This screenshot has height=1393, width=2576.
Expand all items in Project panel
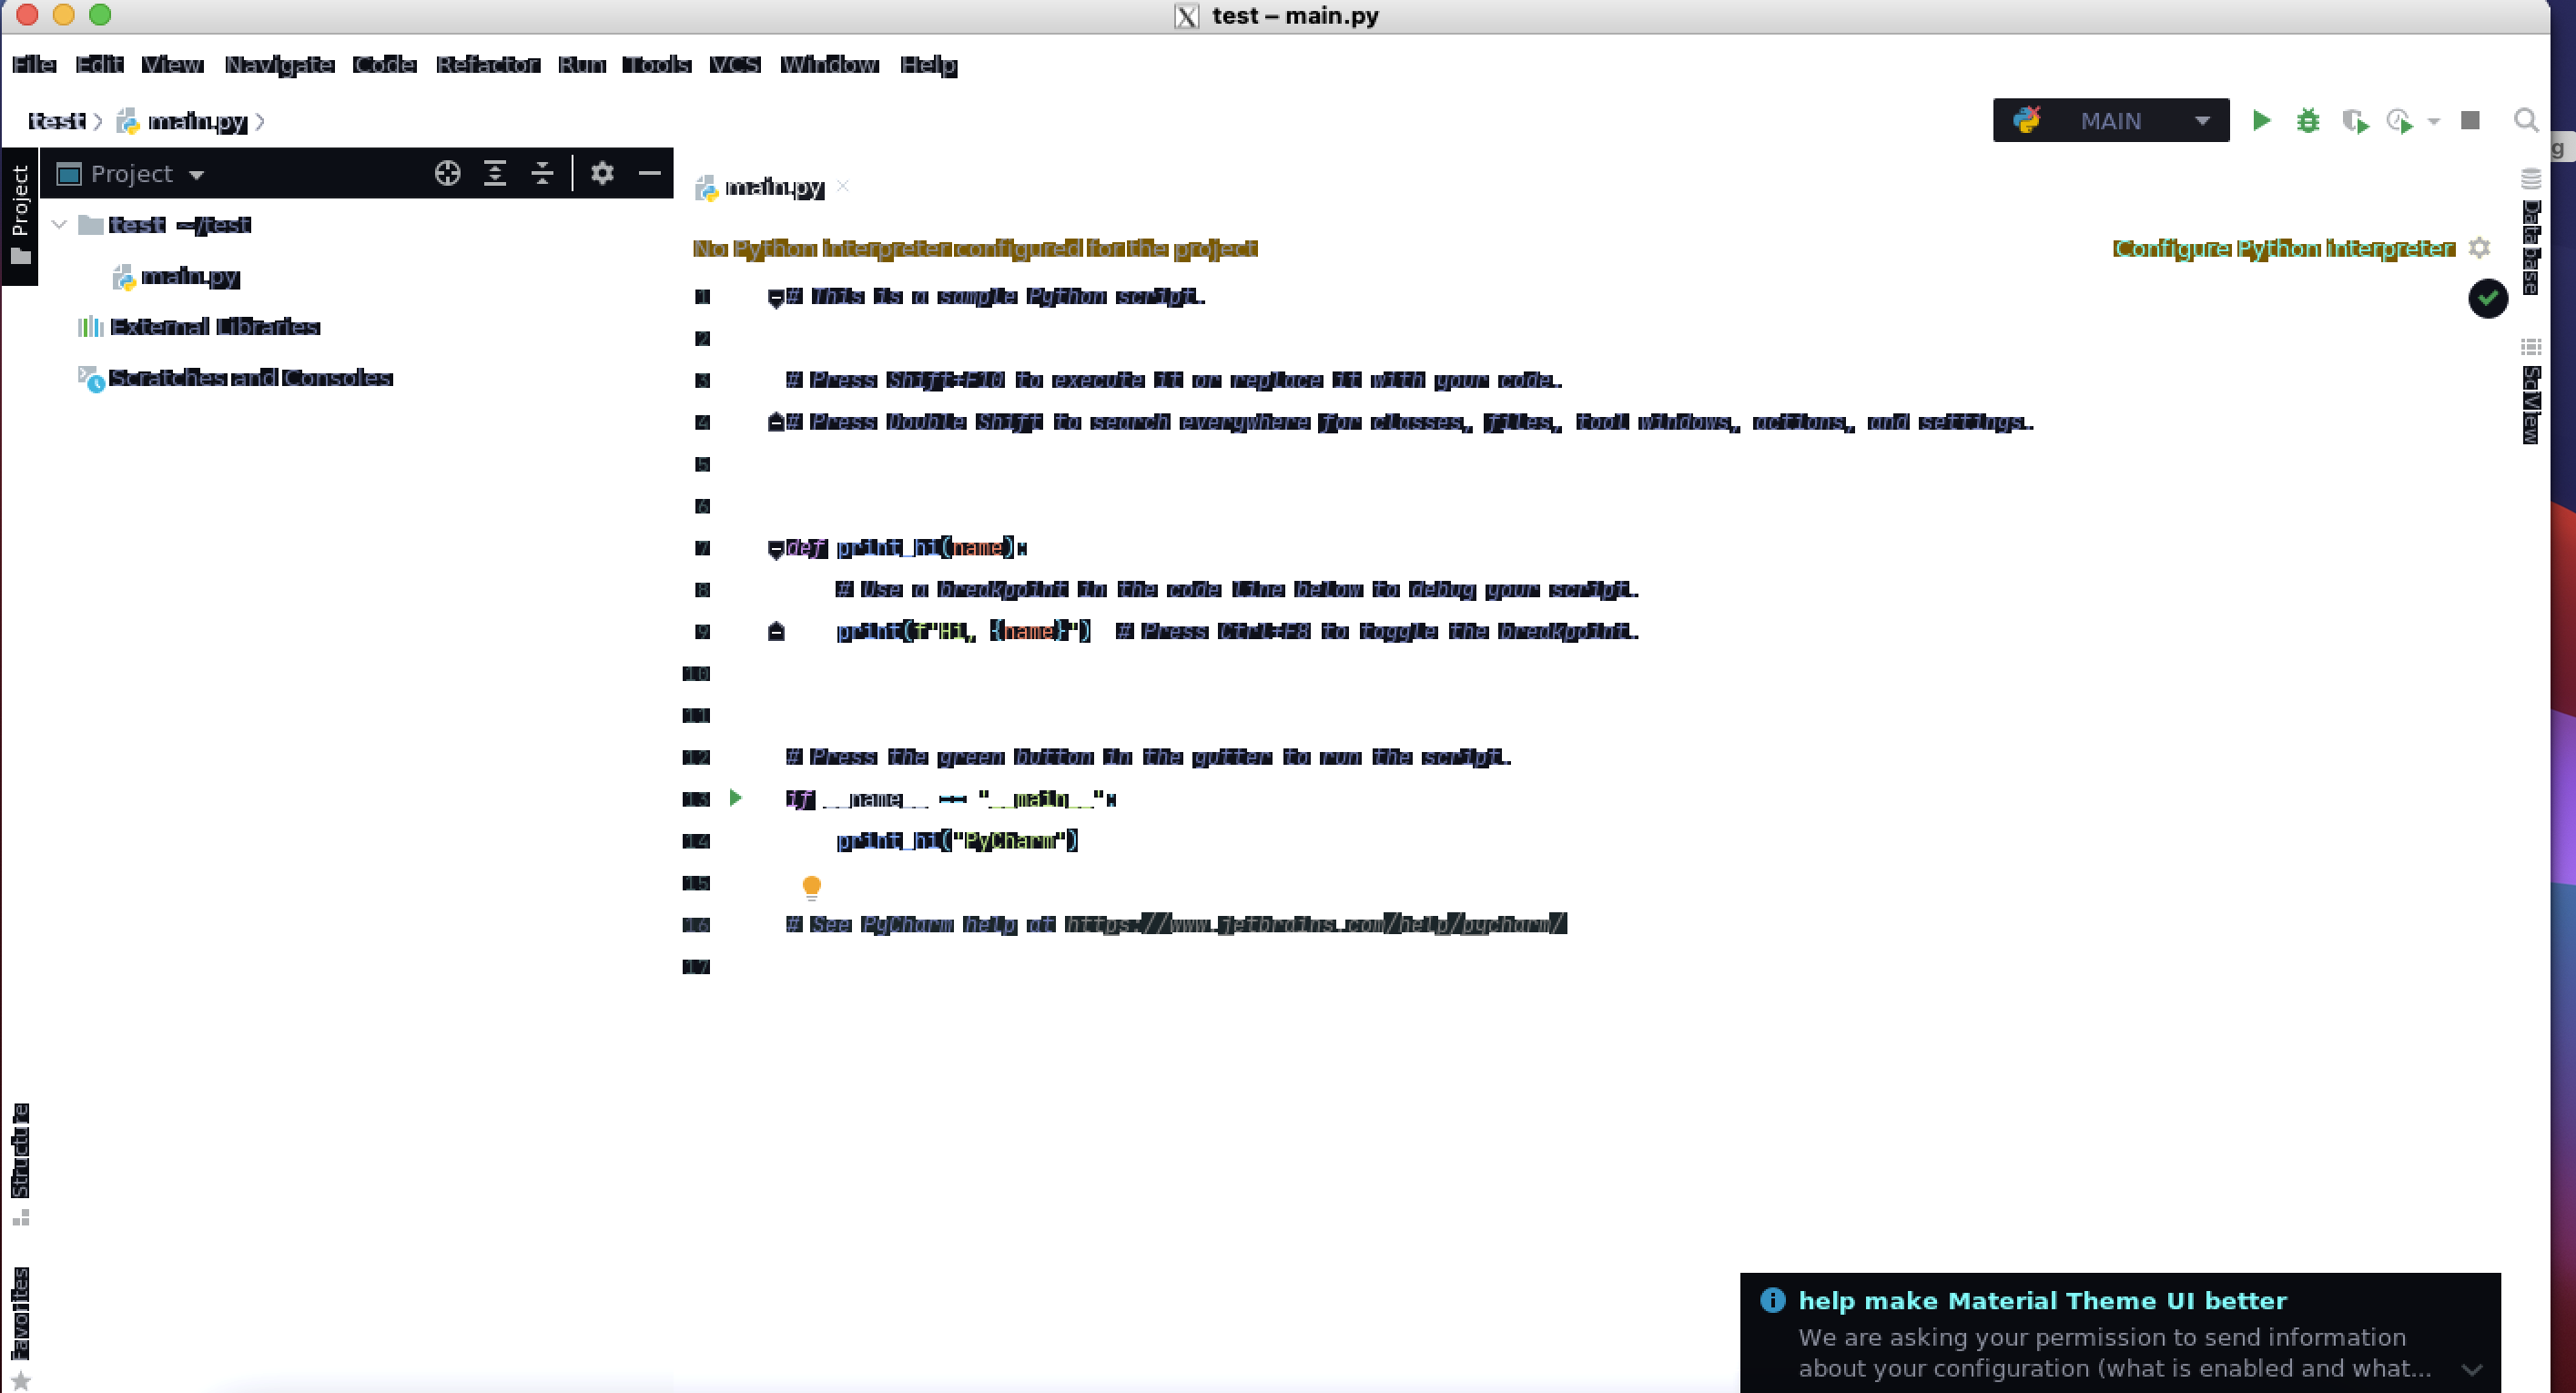(x=495, y=173)
